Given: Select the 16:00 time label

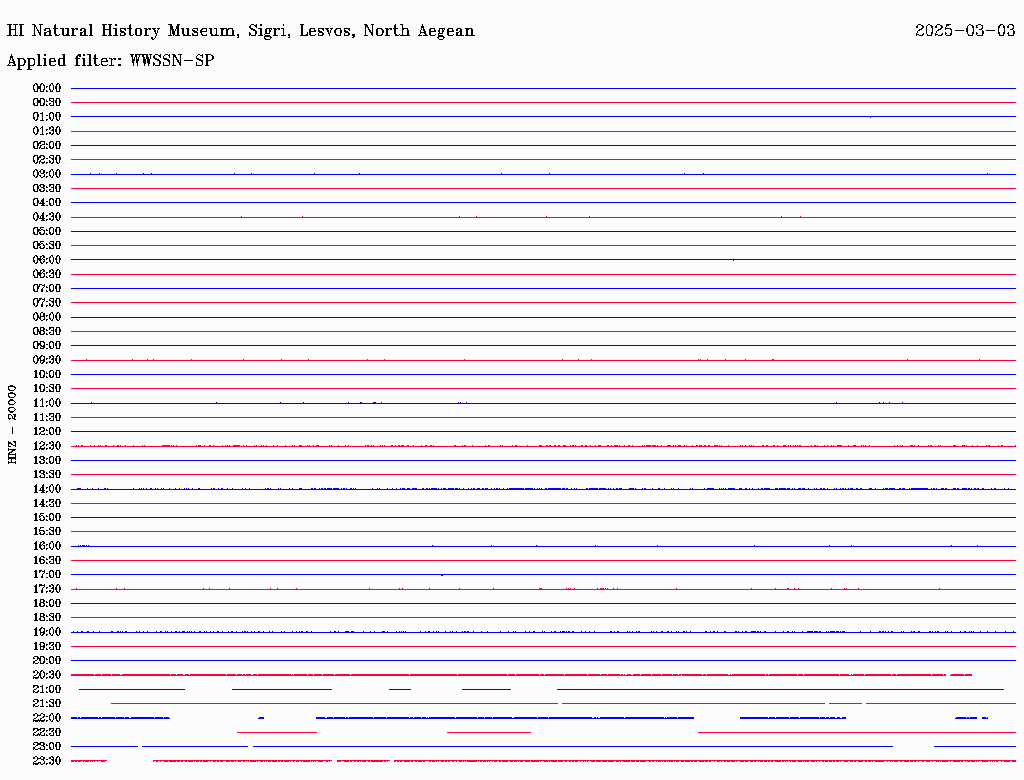Looking at the screenshot, I should (x=47, y=546).
